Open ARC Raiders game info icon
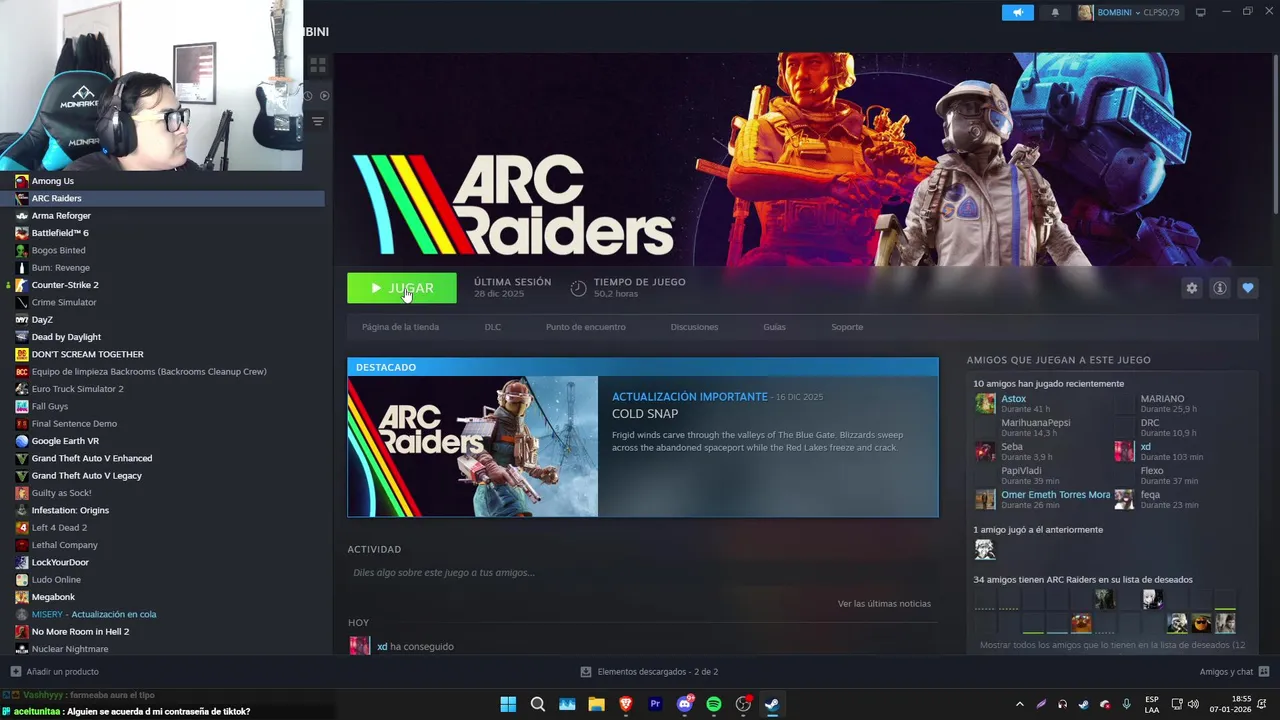Viewport: 1280px width, 720px height. (1219, 288)
